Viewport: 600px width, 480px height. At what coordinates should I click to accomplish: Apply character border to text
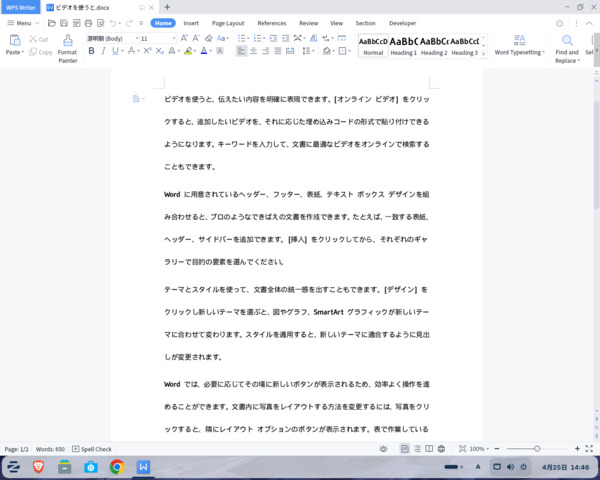coord(220,51)
